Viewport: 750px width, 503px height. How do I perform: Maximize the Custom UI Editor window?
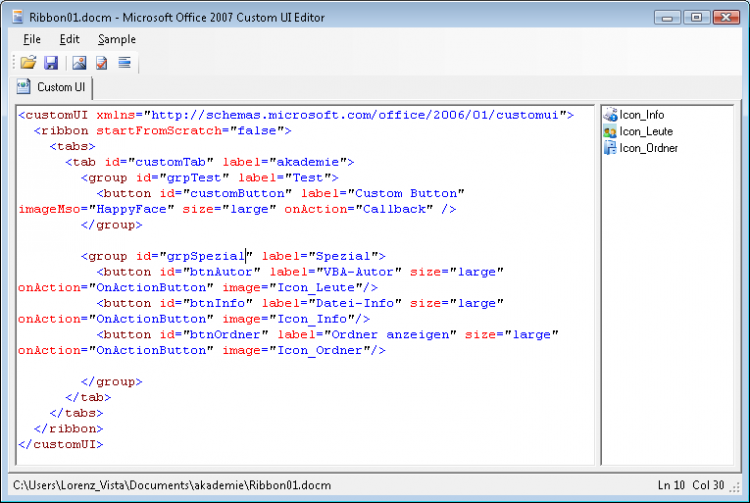click(695, 17)
